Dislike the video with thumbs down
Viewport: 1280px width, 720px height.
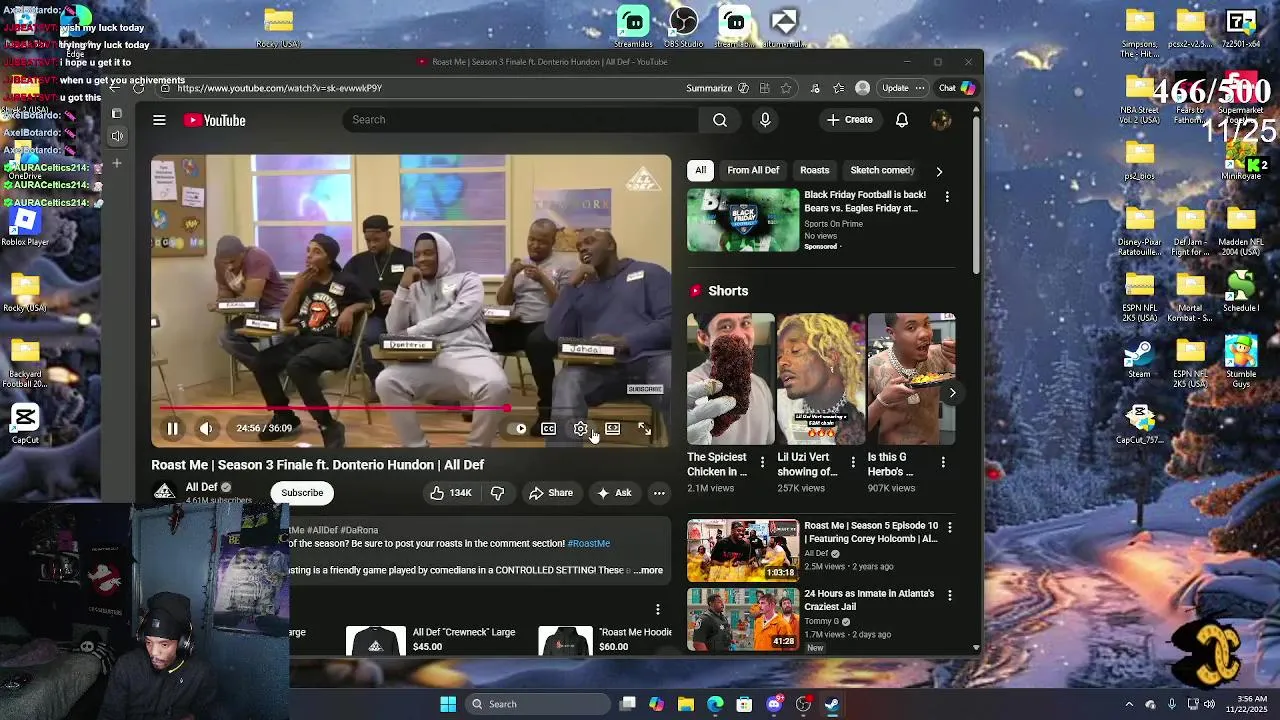(497, 493)
